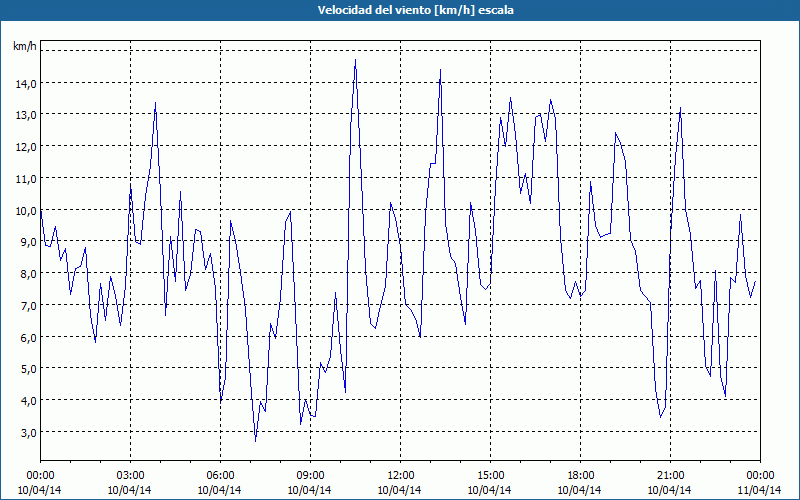The width and height of the screenshot is (800, 500).
Task: Click the 10/04/14 date under 09:00
Action: [x=310, y=490]
